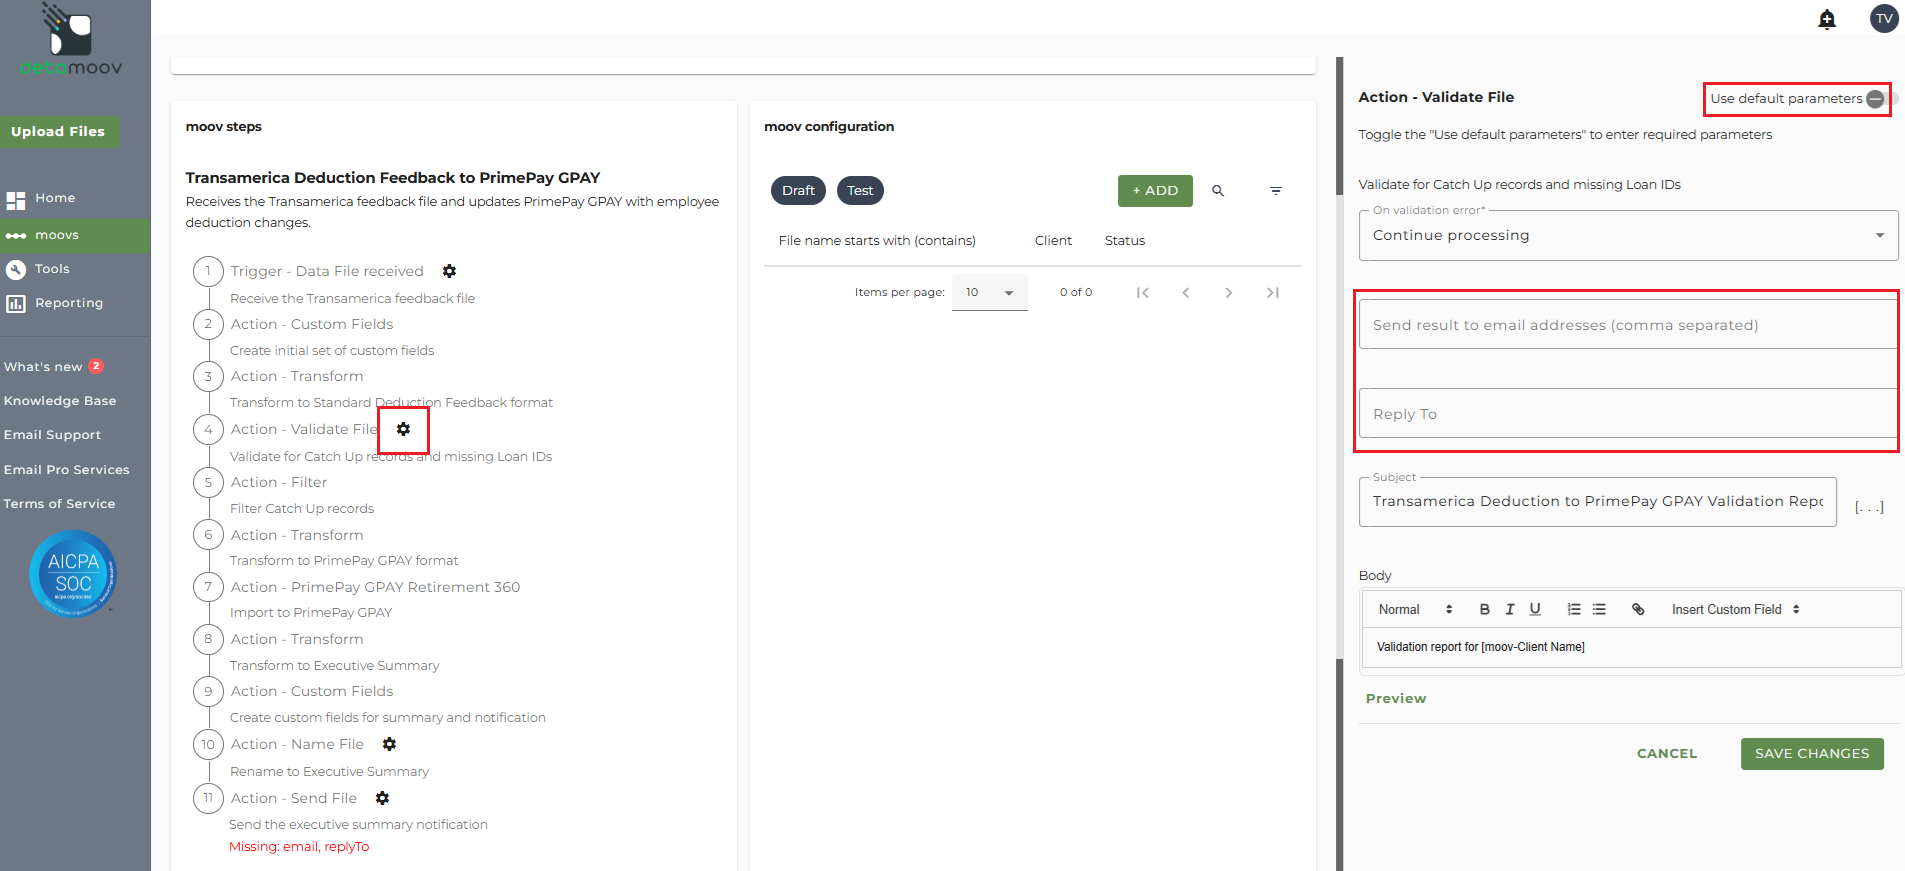Click the Client column header

[x=1053, y=241]
